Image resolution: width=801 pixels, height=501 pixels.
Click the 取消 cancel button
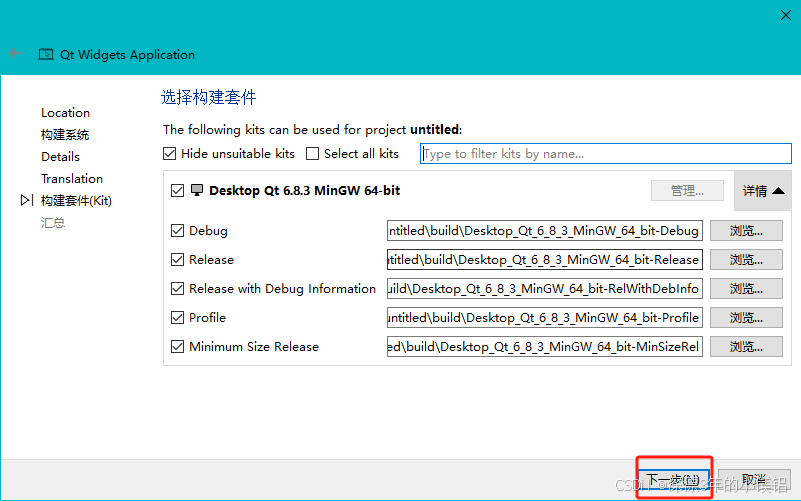coord(754,480)
